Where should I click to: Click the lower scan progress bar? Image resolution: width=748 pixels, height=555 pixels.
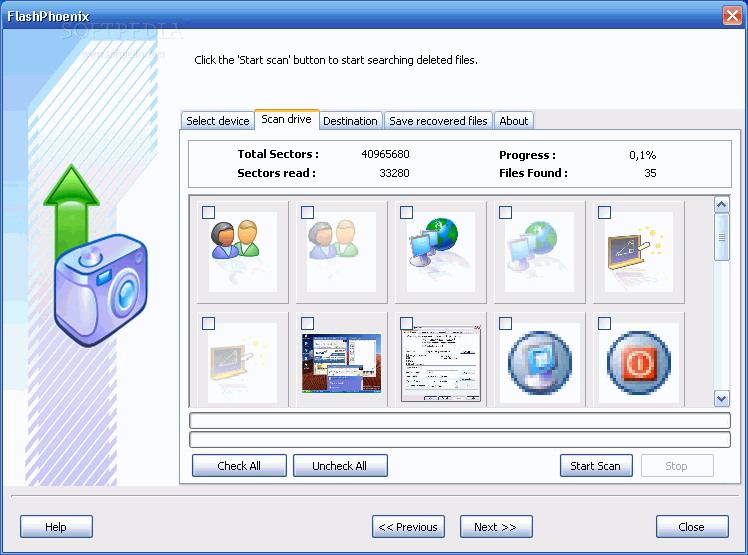460,440
